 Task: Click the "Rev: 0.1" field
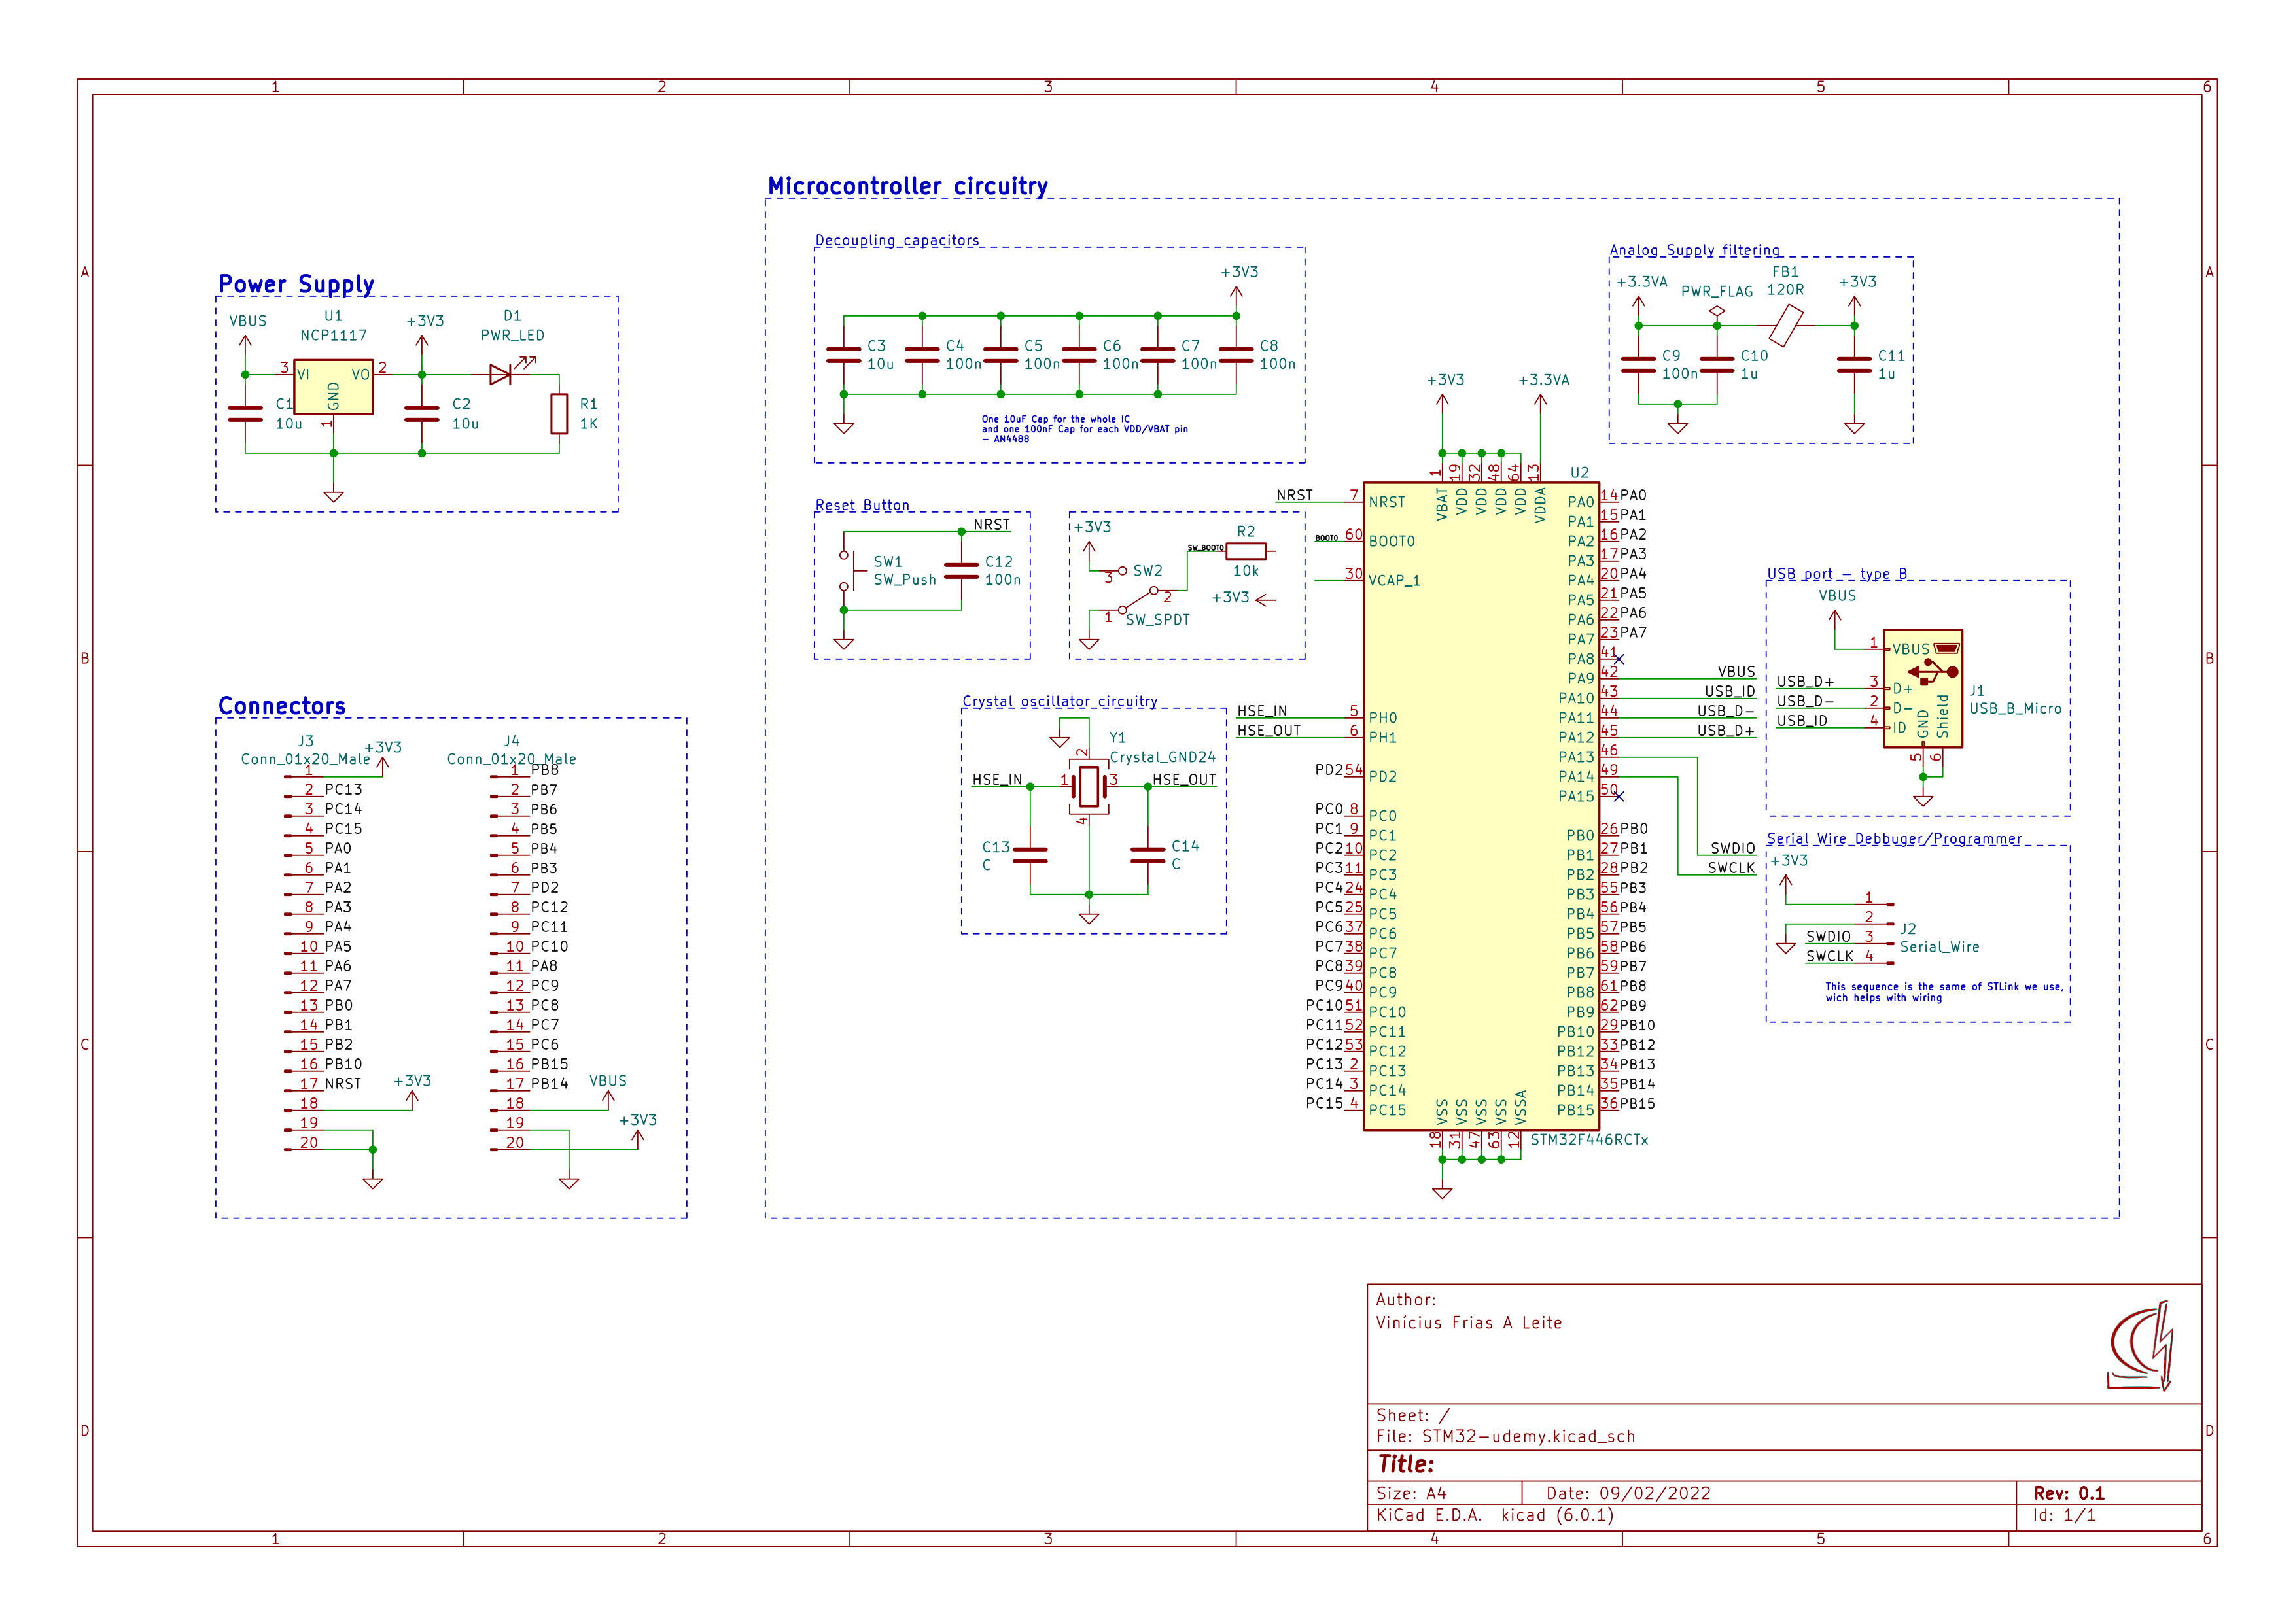[2068, 1493]
